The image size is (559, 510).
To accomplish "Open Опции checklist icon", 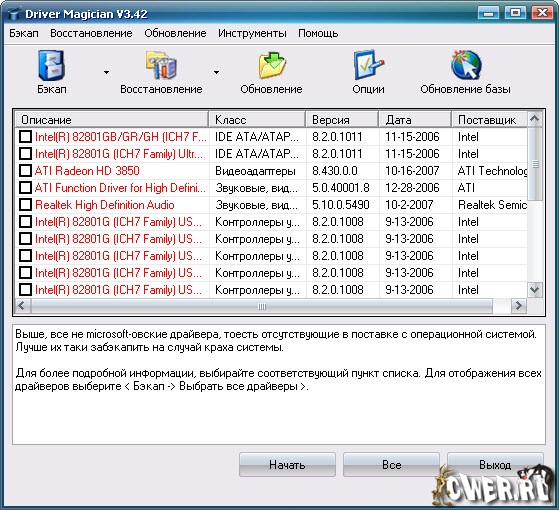I will pyautogui.click(x=369, y=65).
